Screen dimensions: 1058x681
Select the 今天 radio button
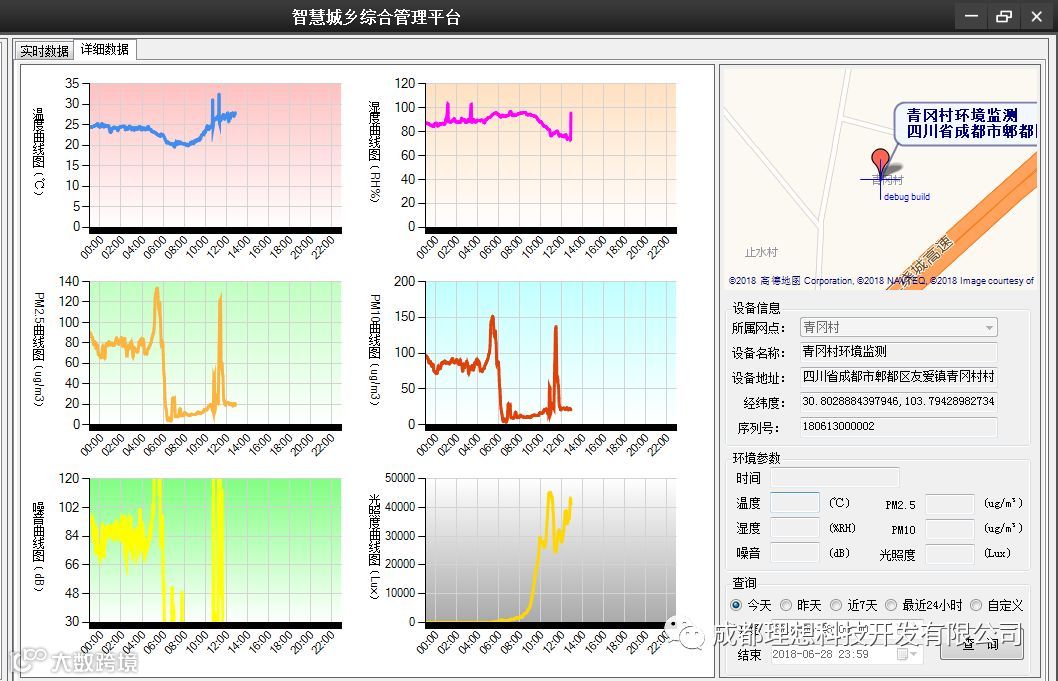[x=736, y=605]
